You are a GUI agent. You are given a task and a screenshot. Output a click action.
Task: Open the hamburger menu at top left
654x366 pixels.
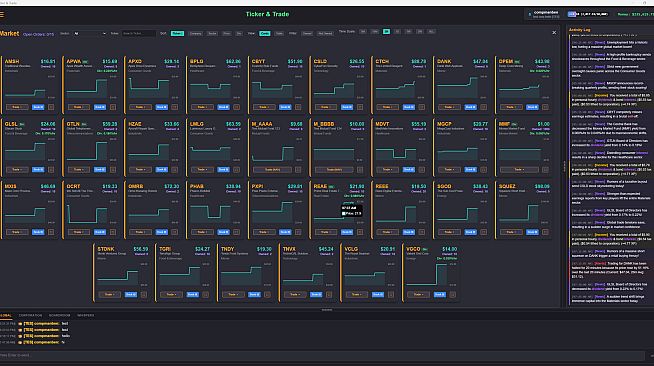click(x=2, y=14)
